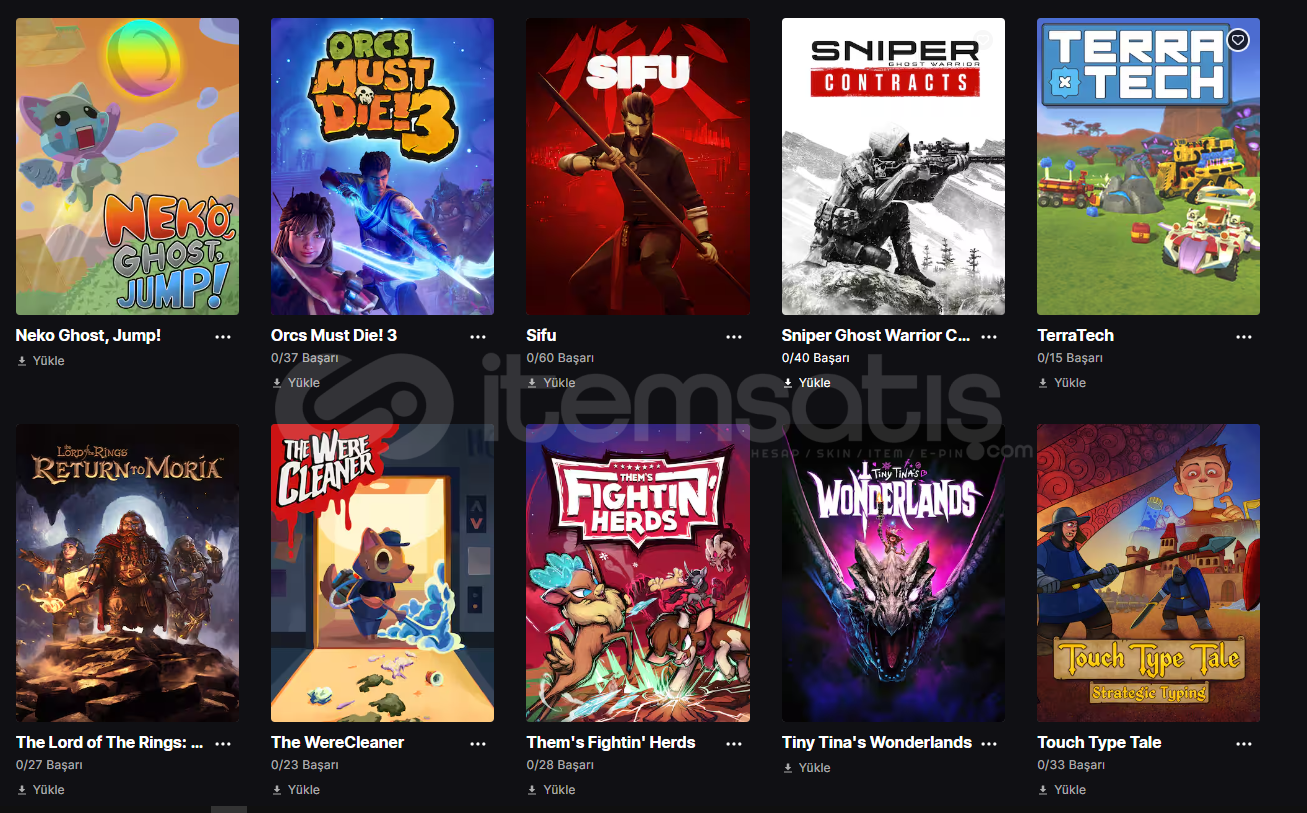
Task: Select the Return to Moria cover art
Action: [127, 573]
